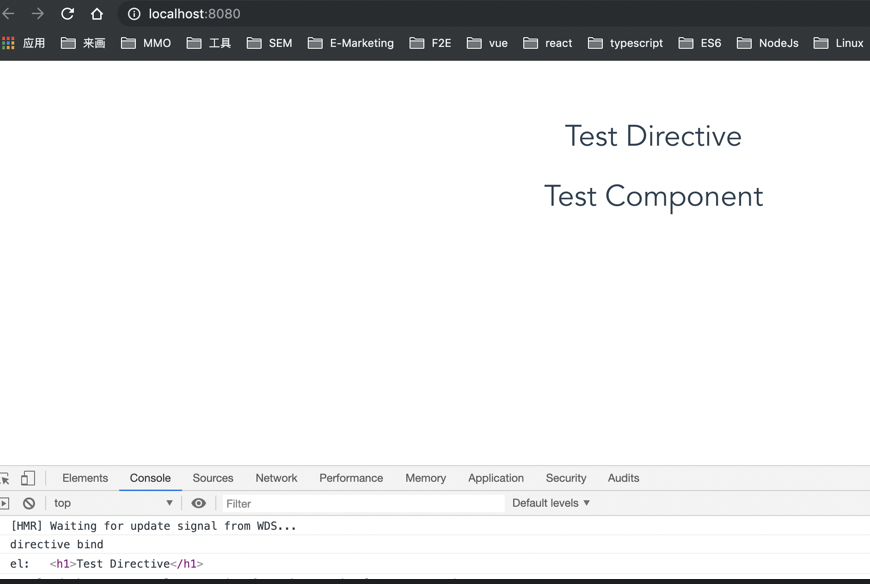Toggle the device toolbar icon
The width and height of the screenshot is (870, 584).
tap(28, 478)
